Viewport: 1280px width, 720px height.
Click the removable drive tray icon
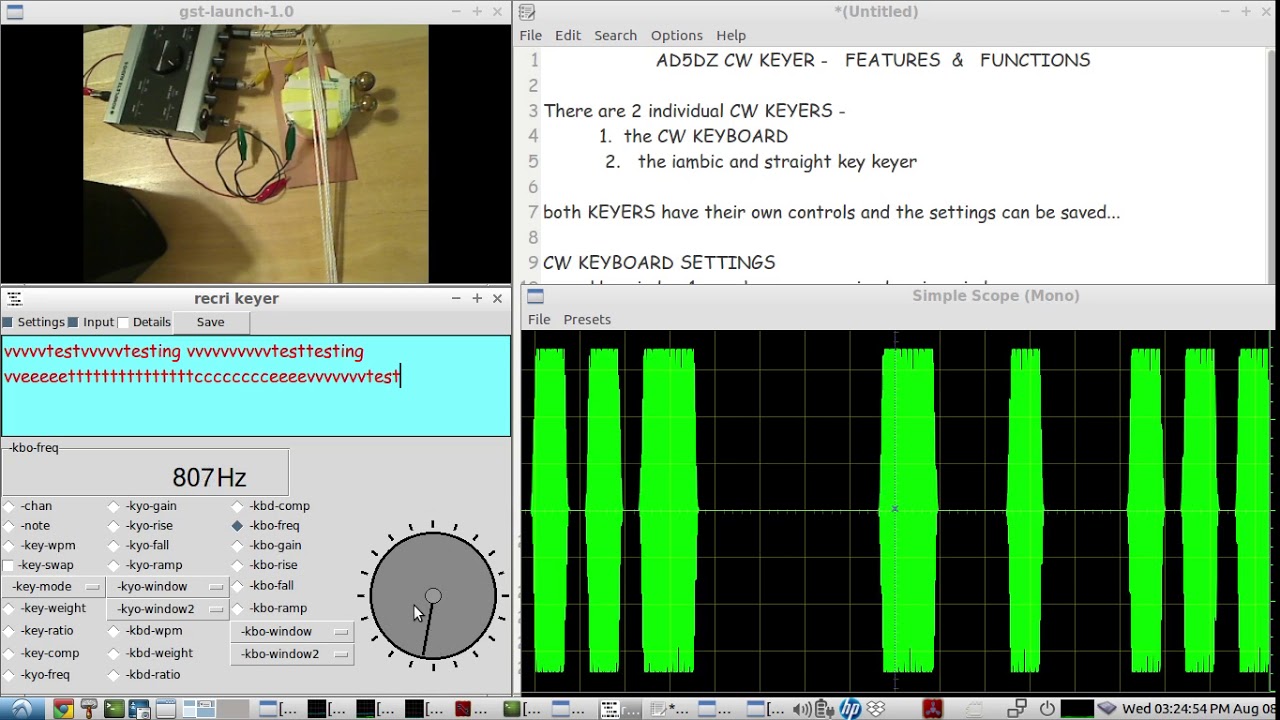point(1107,709)
